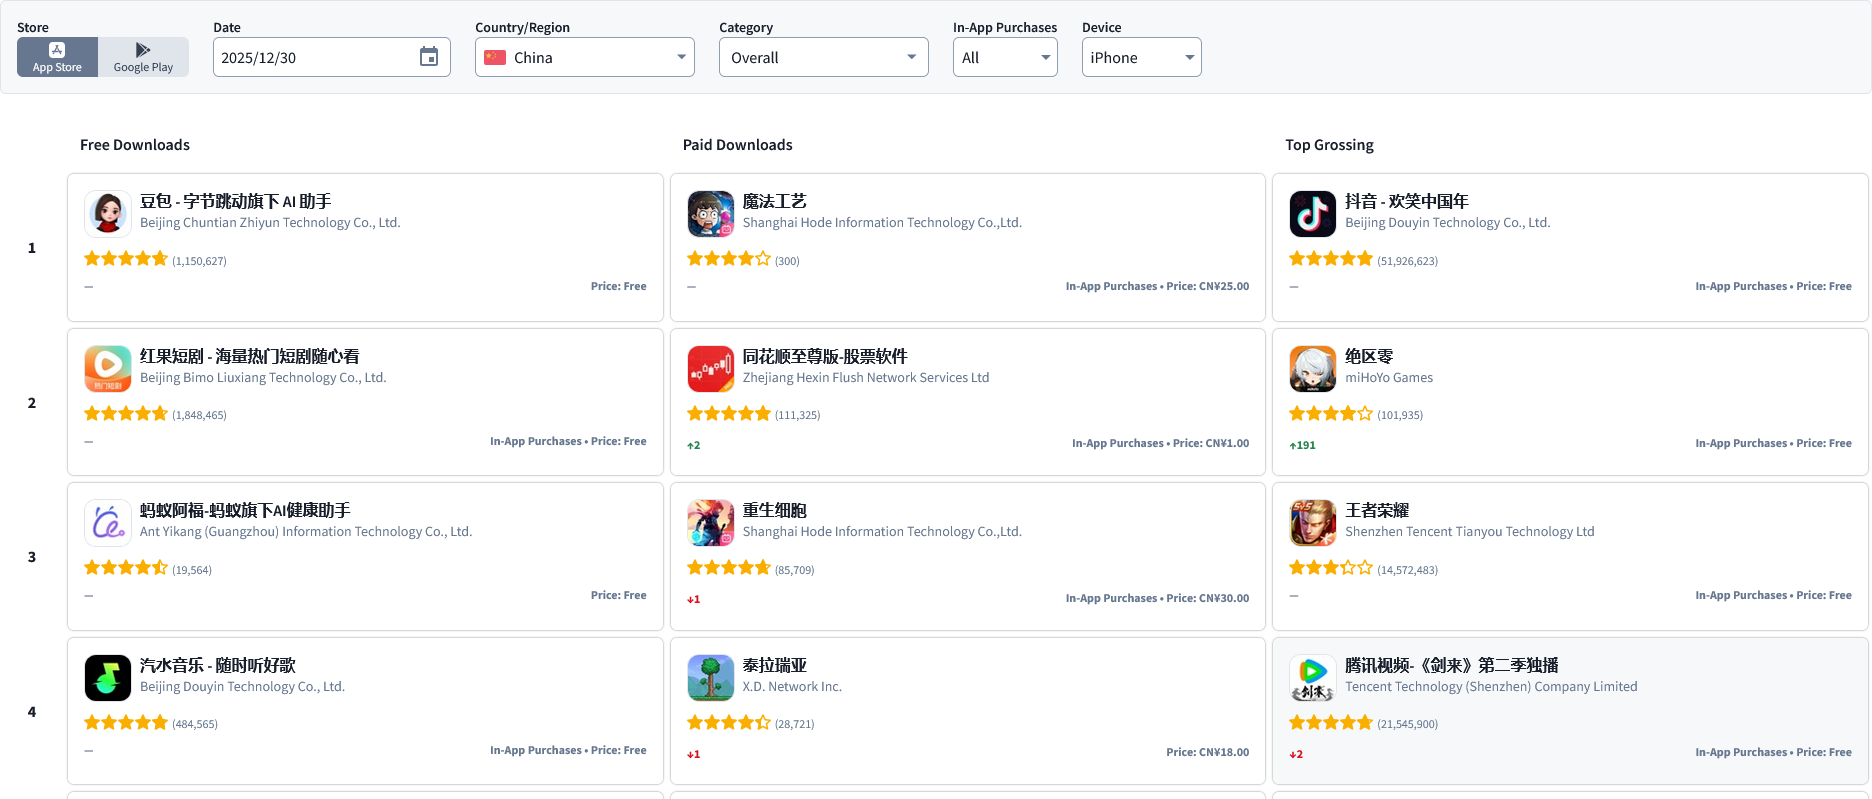Open the 豆包 - 字节跳动旗下 AI 助手 title
This screenshot has width=1872, height=799.
pyautogui.click(x=236, y=202)
